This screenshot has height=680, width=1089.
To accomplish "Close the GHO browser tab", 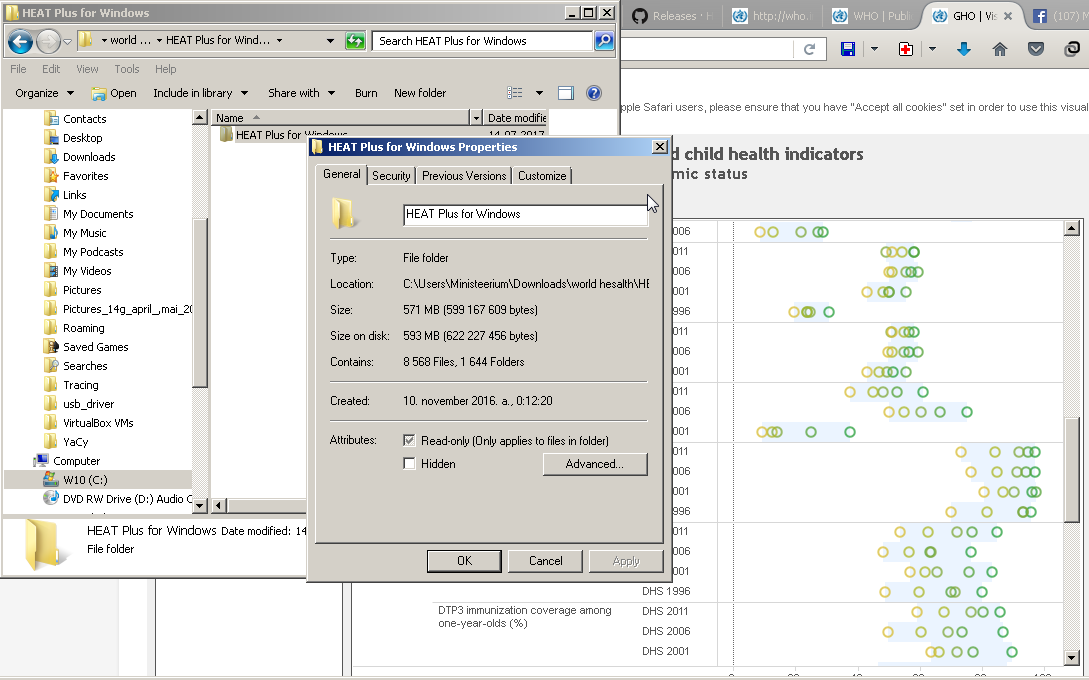I will (x=1008, y=16).
